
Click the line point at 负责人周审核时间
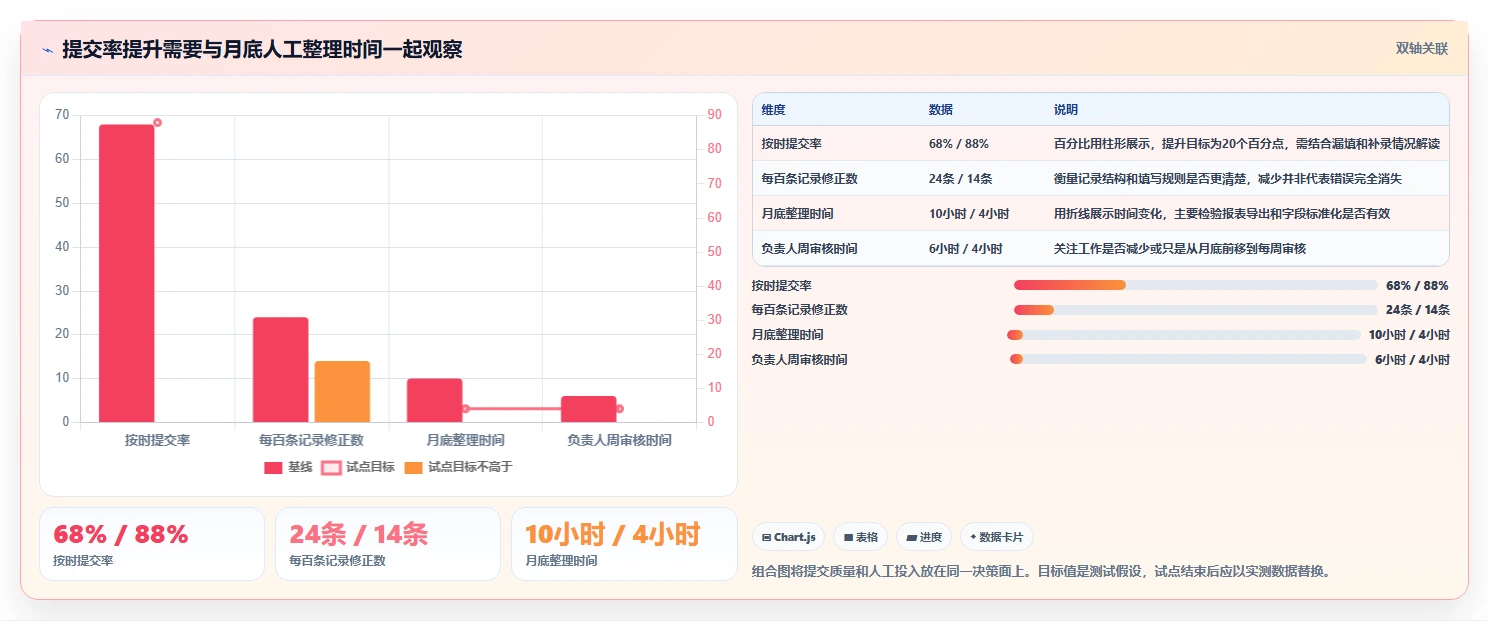(x=619, y=408)
